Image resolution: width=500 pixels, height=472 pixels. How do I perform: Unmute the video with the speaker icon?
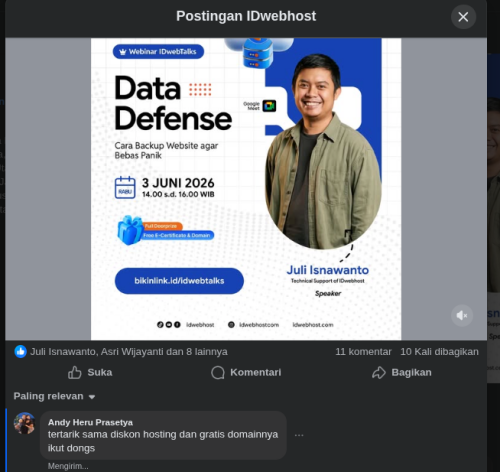(x=462, y=315)
